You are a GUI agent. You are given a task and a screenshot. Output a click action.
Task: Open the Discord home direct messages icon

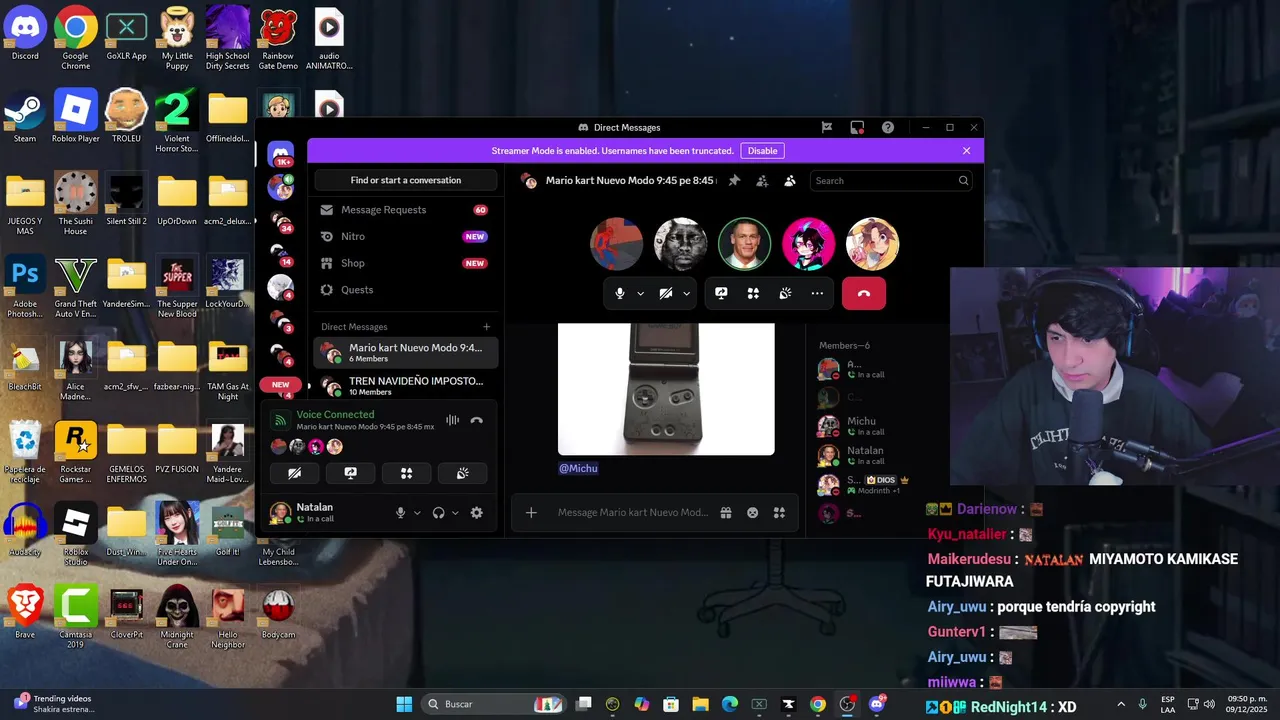click(281, 154)
